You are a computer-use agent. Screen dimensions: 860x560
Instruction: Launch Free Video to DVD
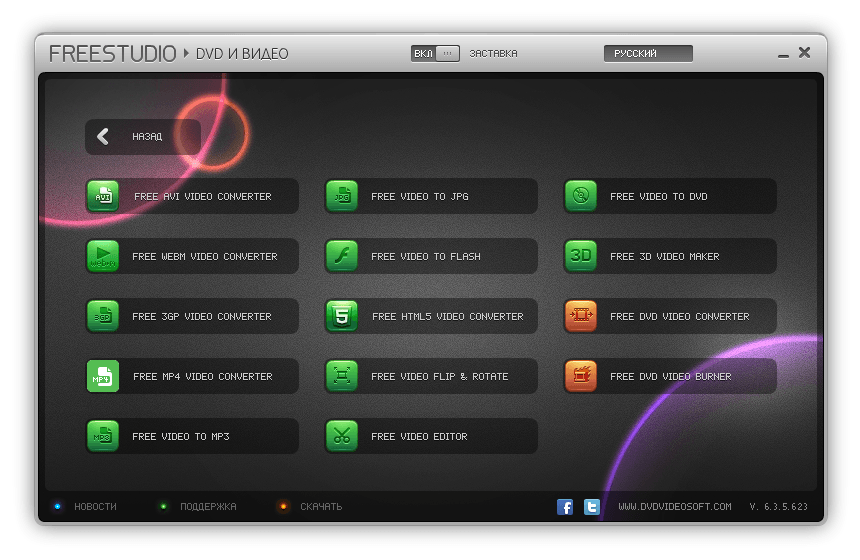tap(671, 196)
